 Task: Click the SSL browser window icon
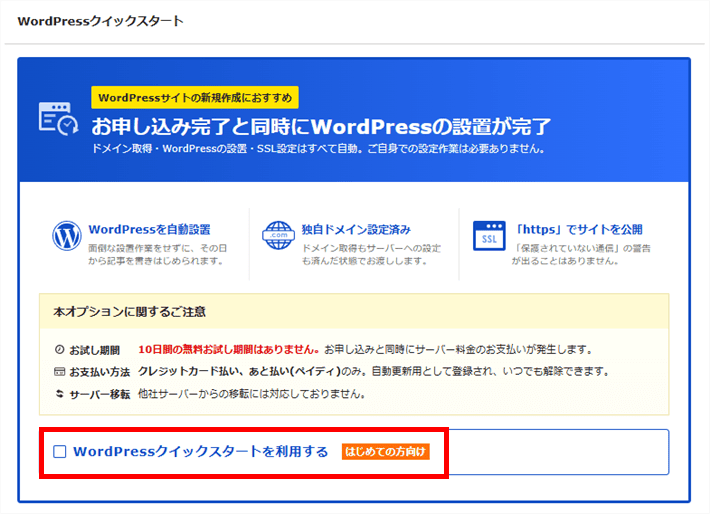[489, 236]
